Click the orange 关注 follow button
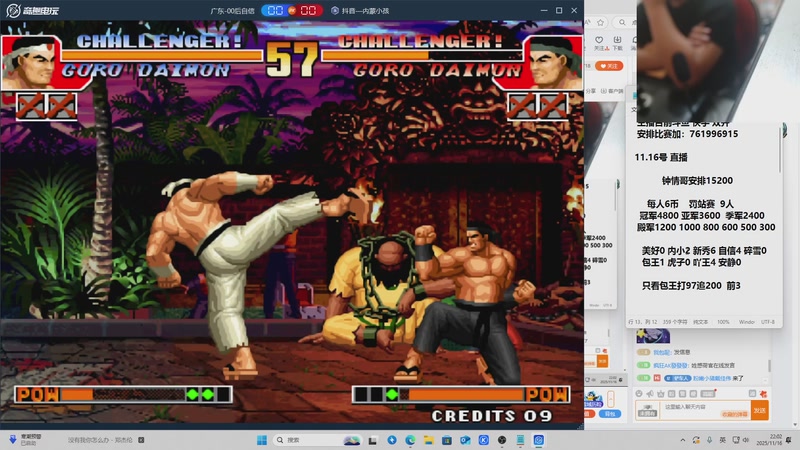 609,66
